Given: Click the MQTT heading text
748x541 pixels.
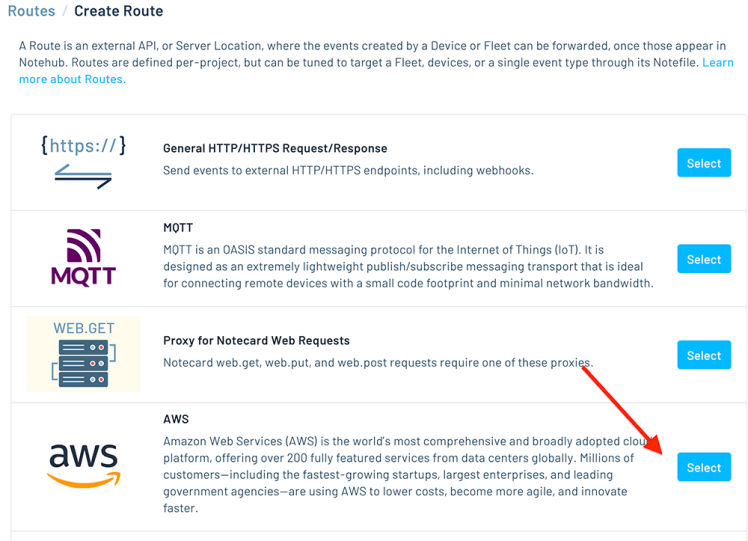Looking at the screenshot, I should click(179, 228).
